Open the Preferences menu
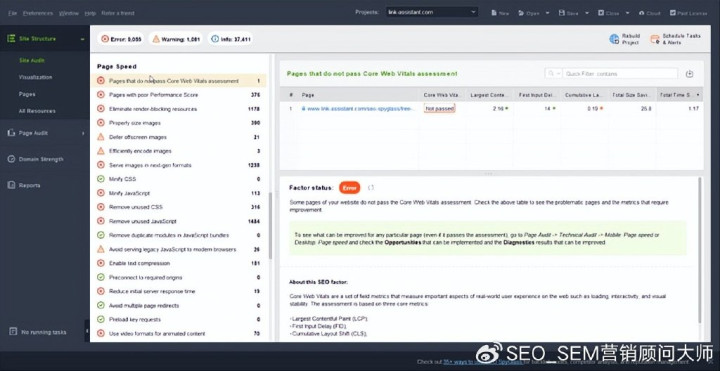The image size is (720, 371). 38,13
